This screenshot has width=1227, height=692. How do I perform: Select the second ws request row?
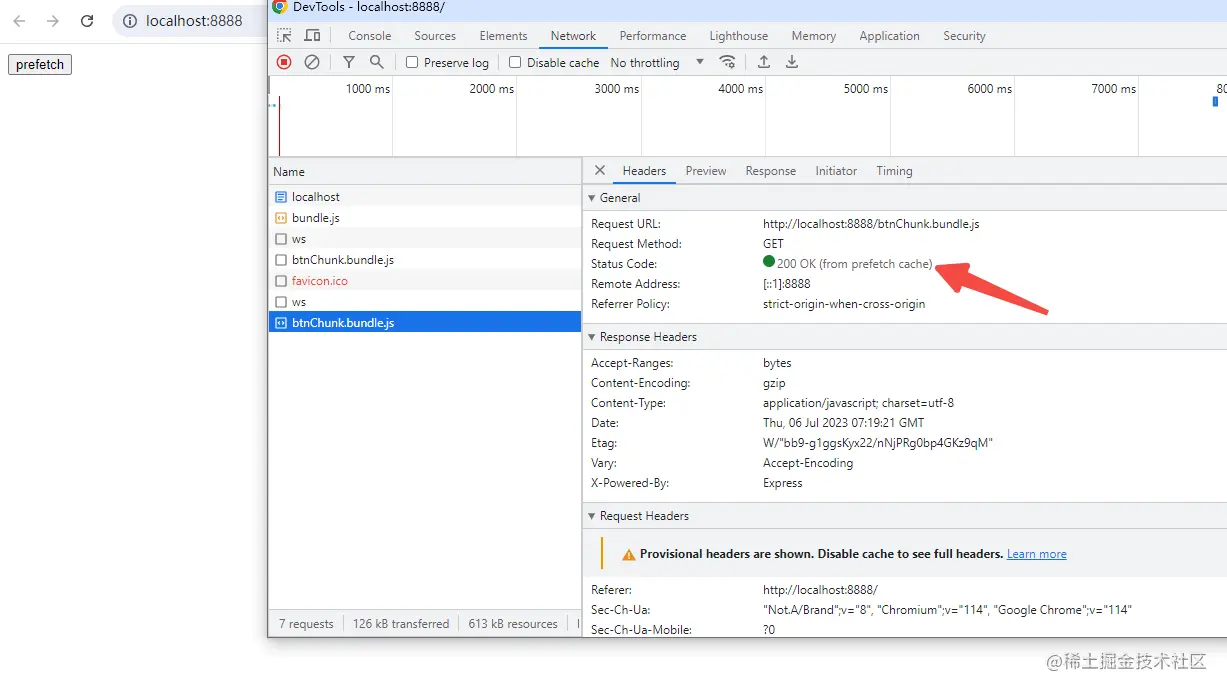click(x=425, y=302)
